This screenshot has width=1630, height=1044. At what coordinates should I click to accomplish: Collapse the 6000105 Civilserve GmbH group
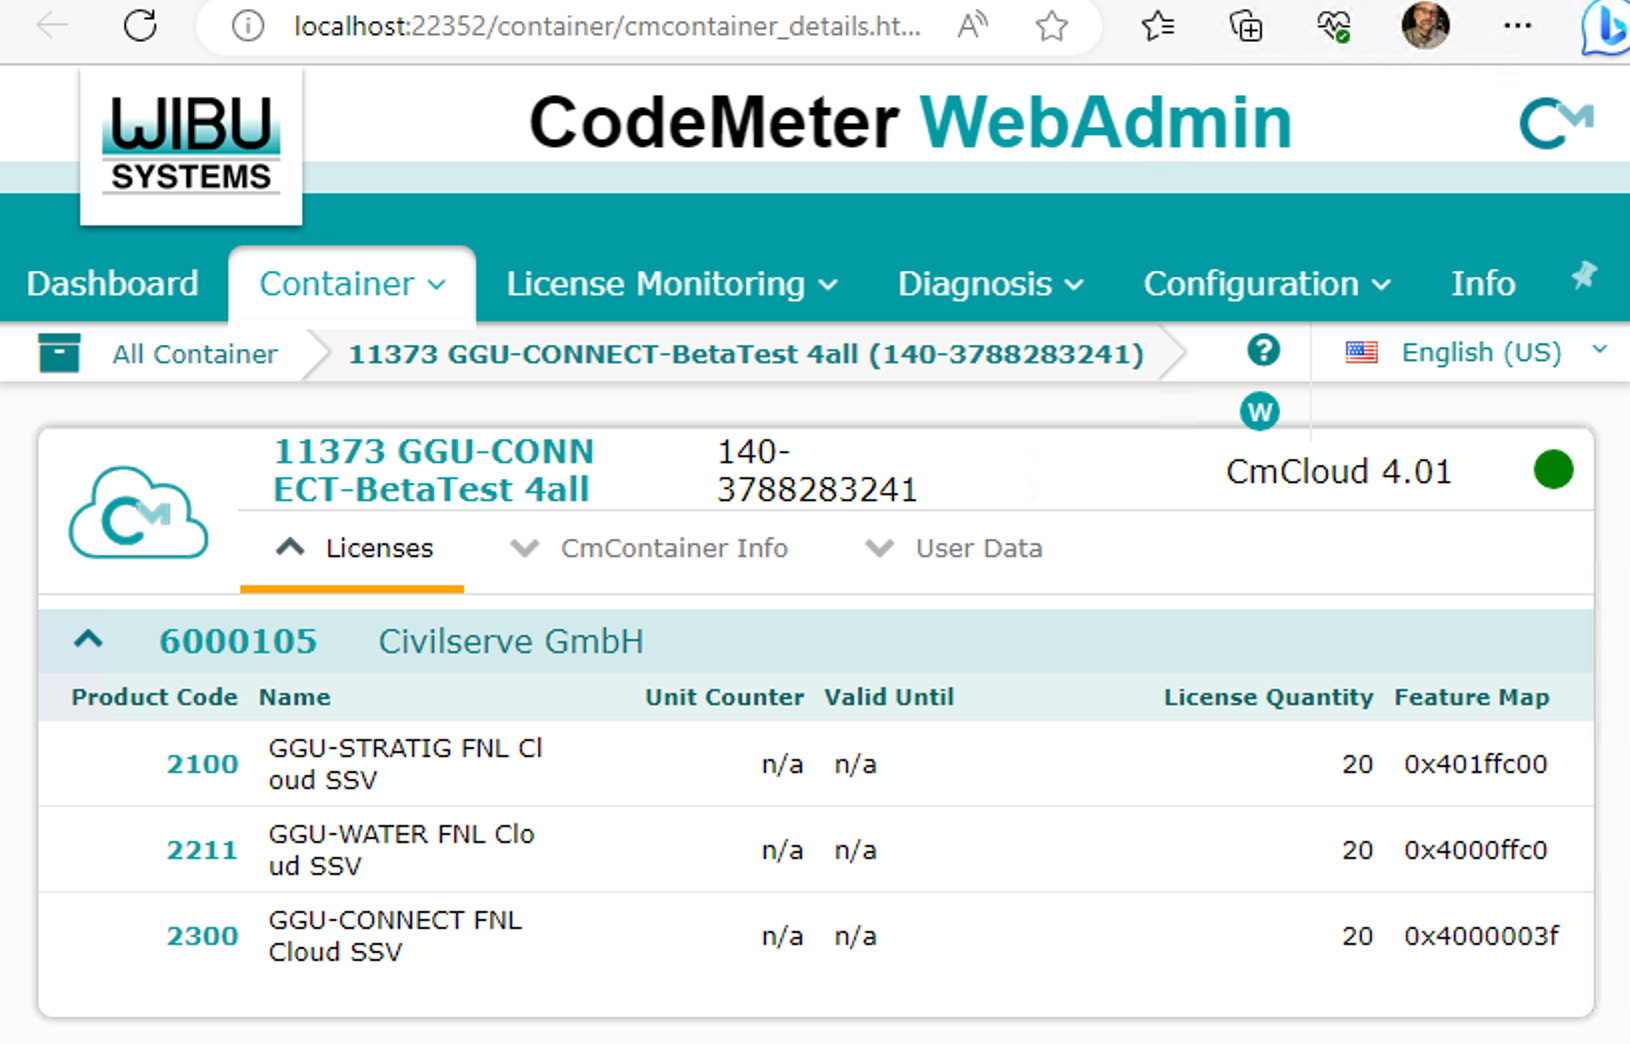[x=89, y=640]
